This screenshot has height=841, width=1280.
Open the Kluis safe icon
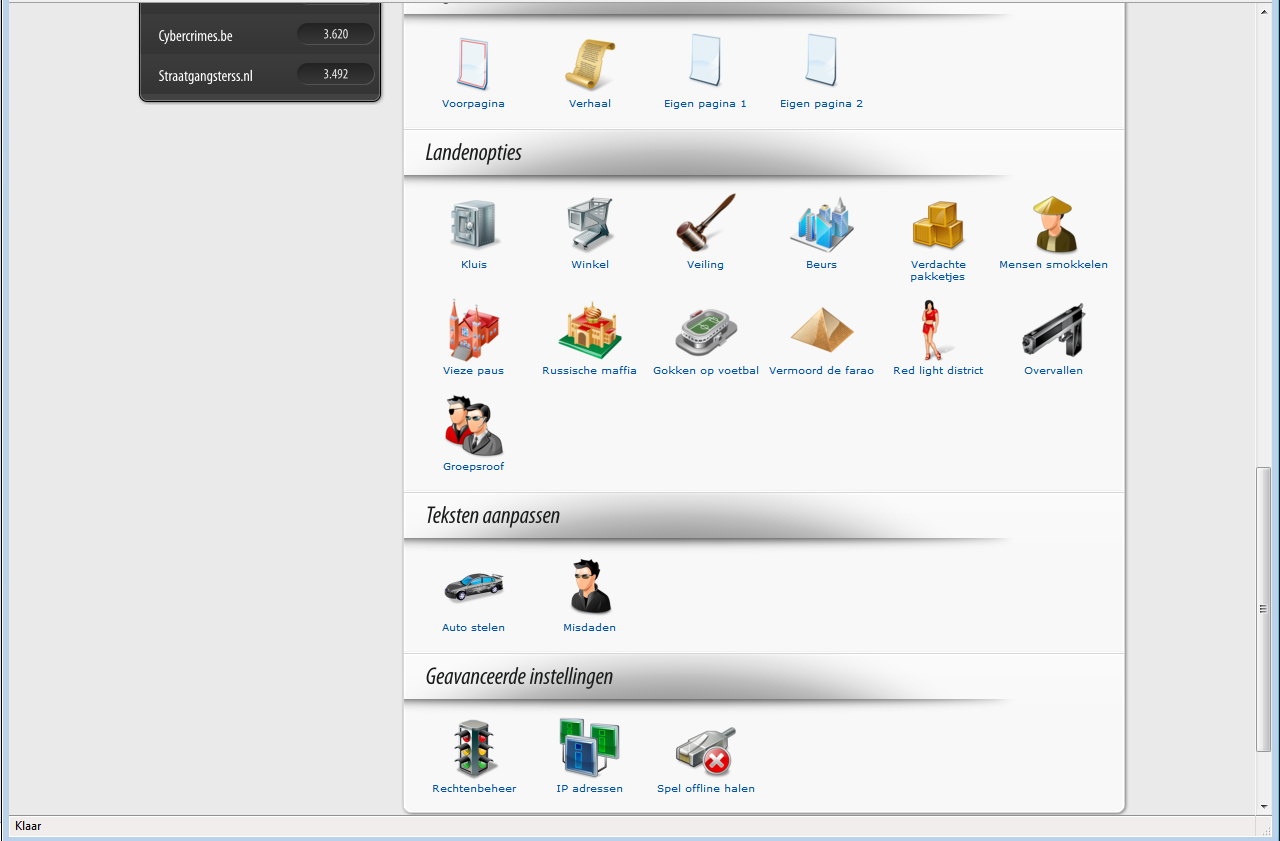473,224
